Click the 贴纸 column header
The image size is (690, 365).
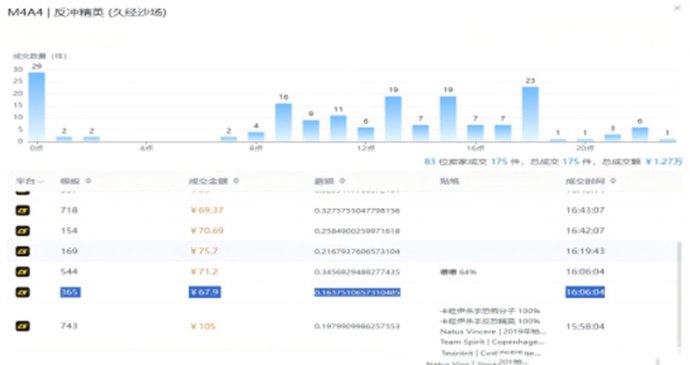click(449, 181)
